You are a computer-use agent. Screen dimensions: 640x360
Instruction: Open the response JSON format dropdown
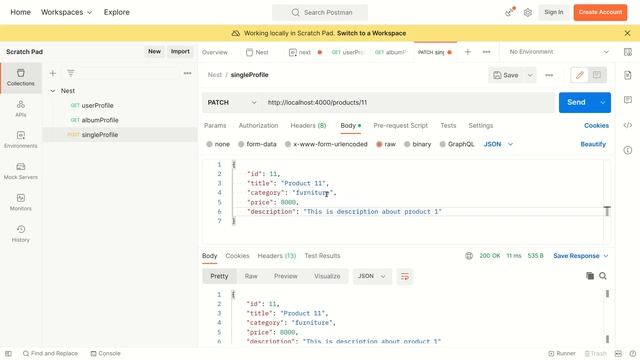372,276
